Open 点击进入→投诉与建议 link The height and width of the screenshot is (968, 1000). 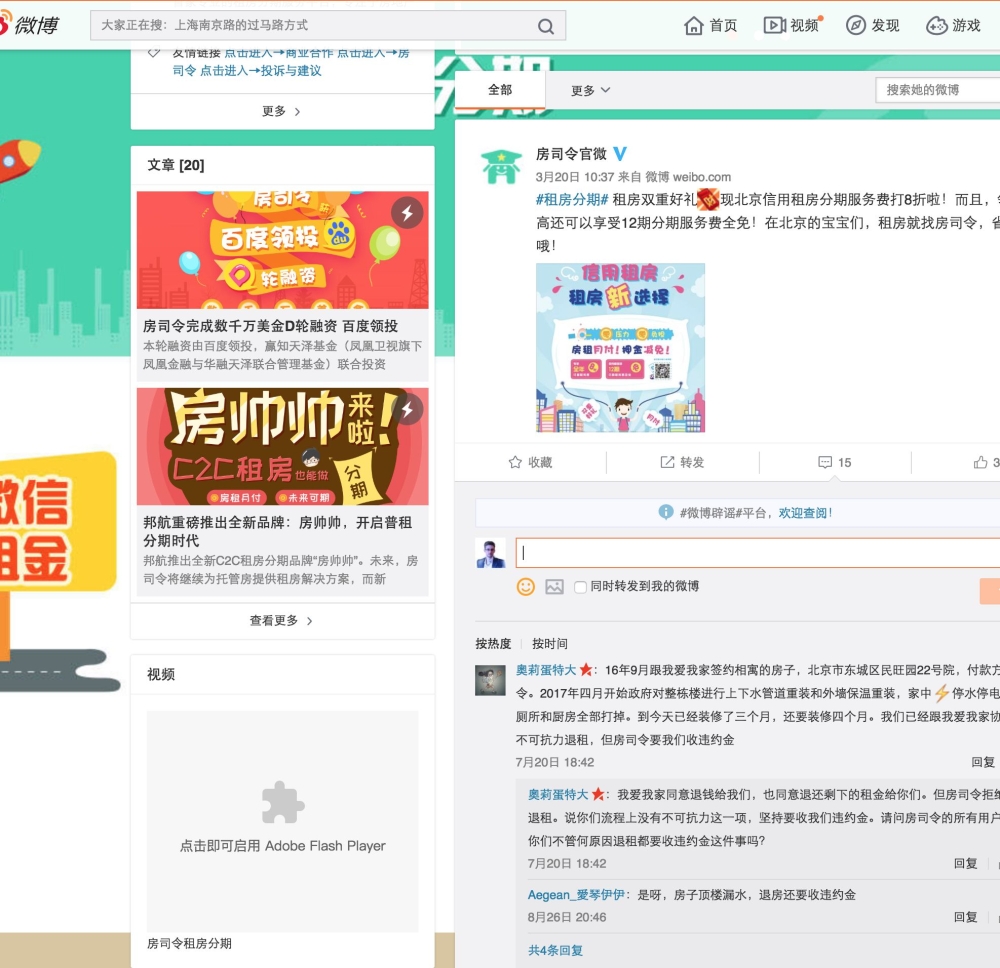point(261,71)
